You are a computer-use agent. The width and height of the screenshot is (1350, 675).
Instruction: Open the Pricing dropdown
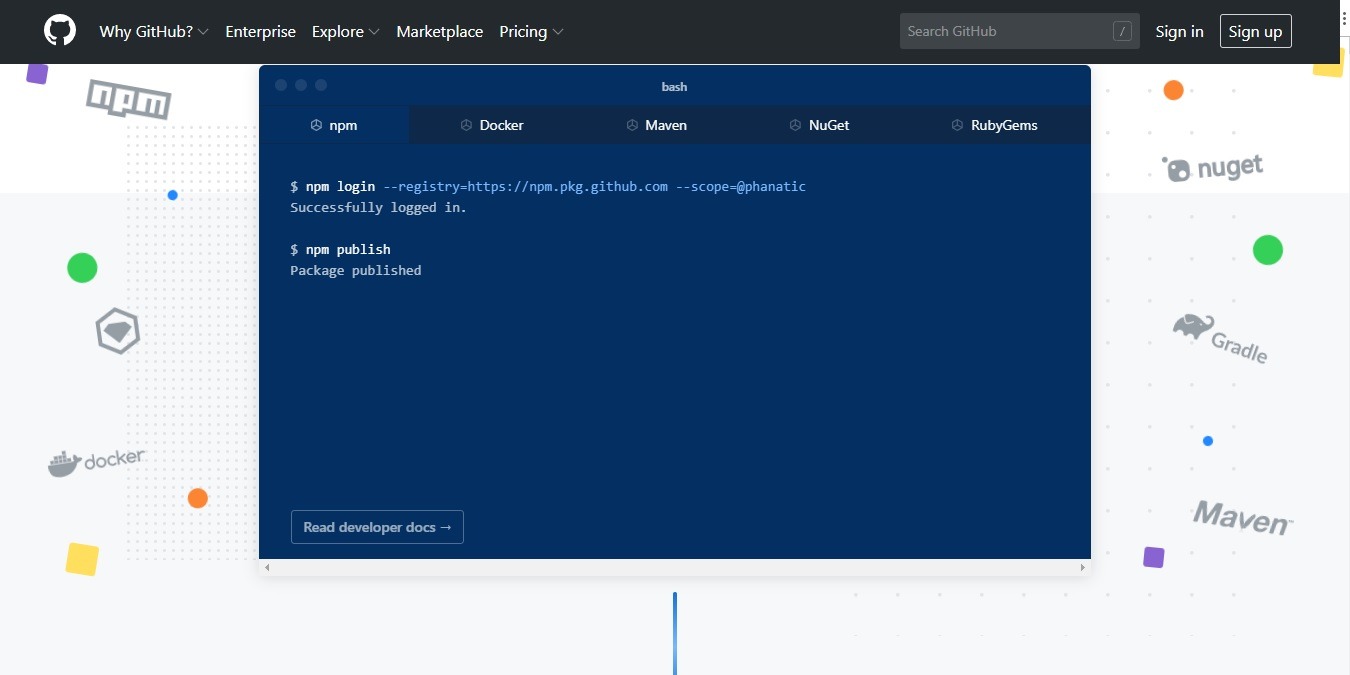coord(530,31)
